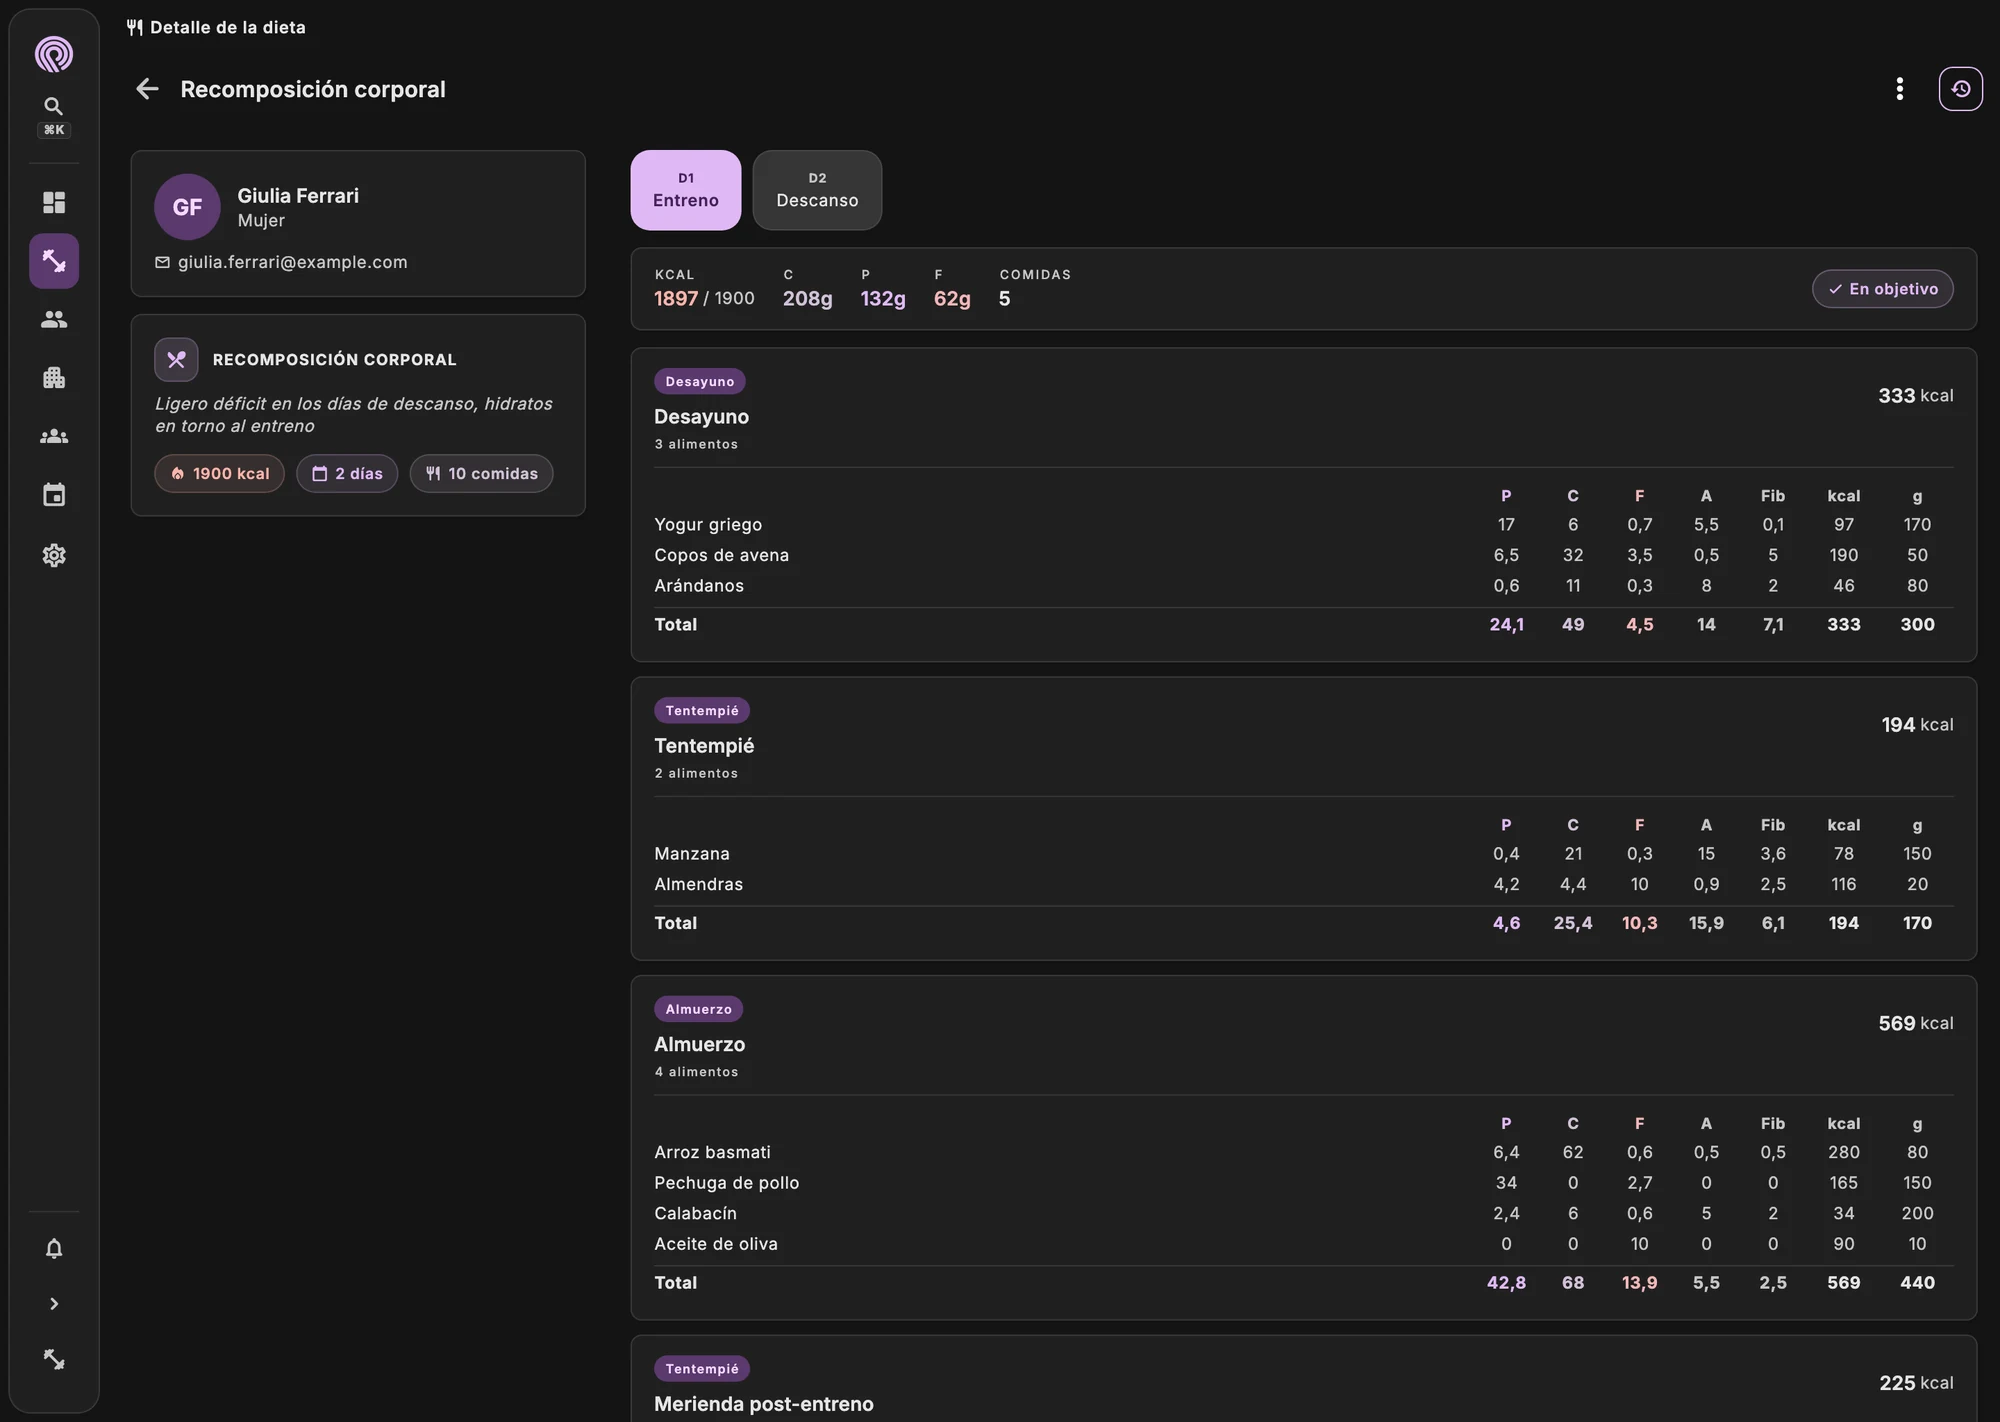Image resolution: width=2000 pixels, height=1422 pixels.
Task: Open the building organization icon in sidebar
Action: [x=54, y=378]
